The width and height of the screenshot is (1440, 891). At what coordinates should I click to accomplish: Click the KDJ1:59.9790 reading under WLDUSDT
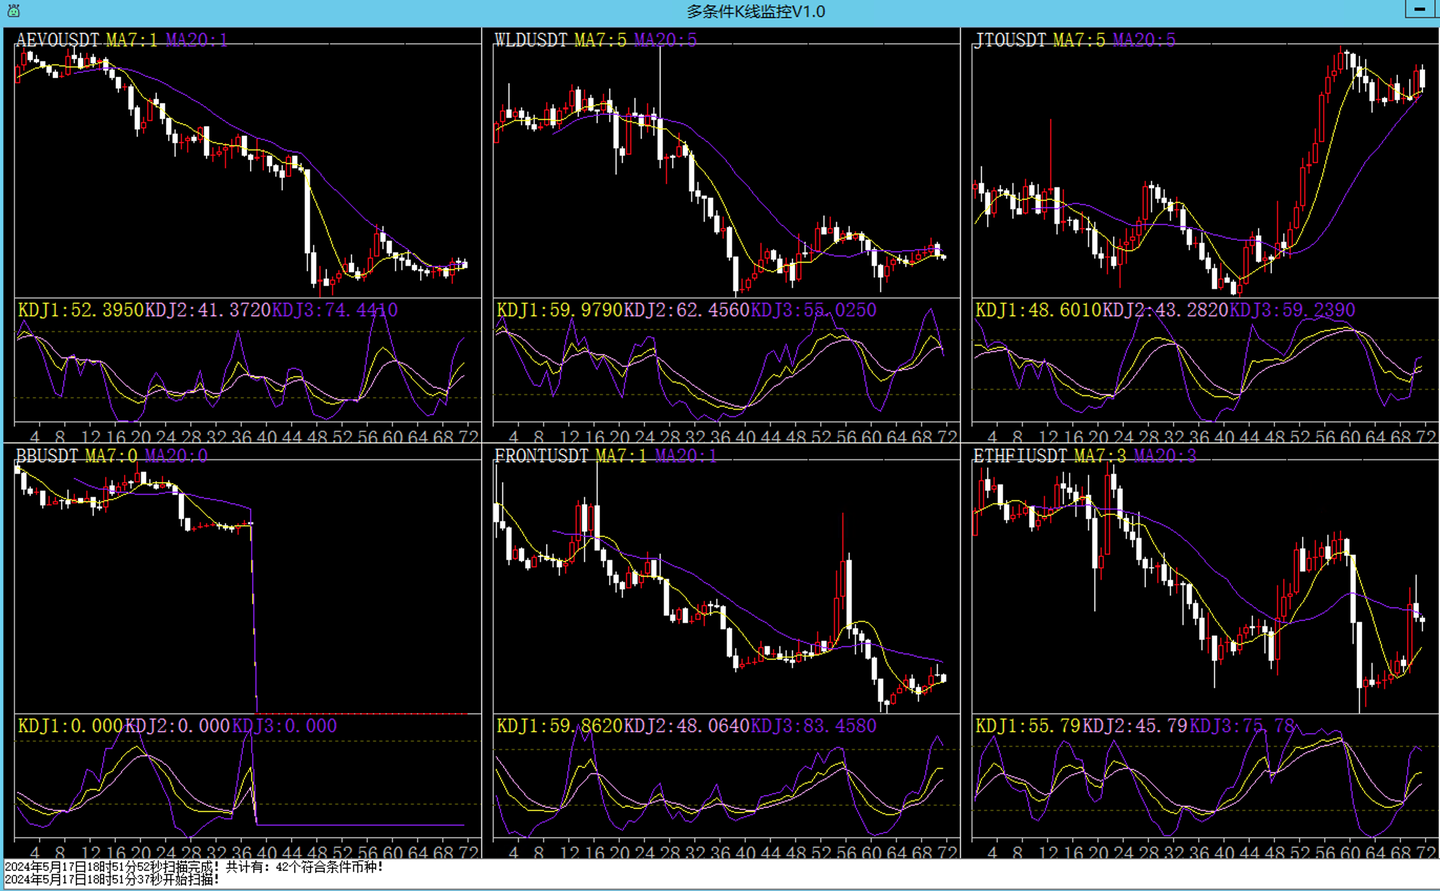560,310
